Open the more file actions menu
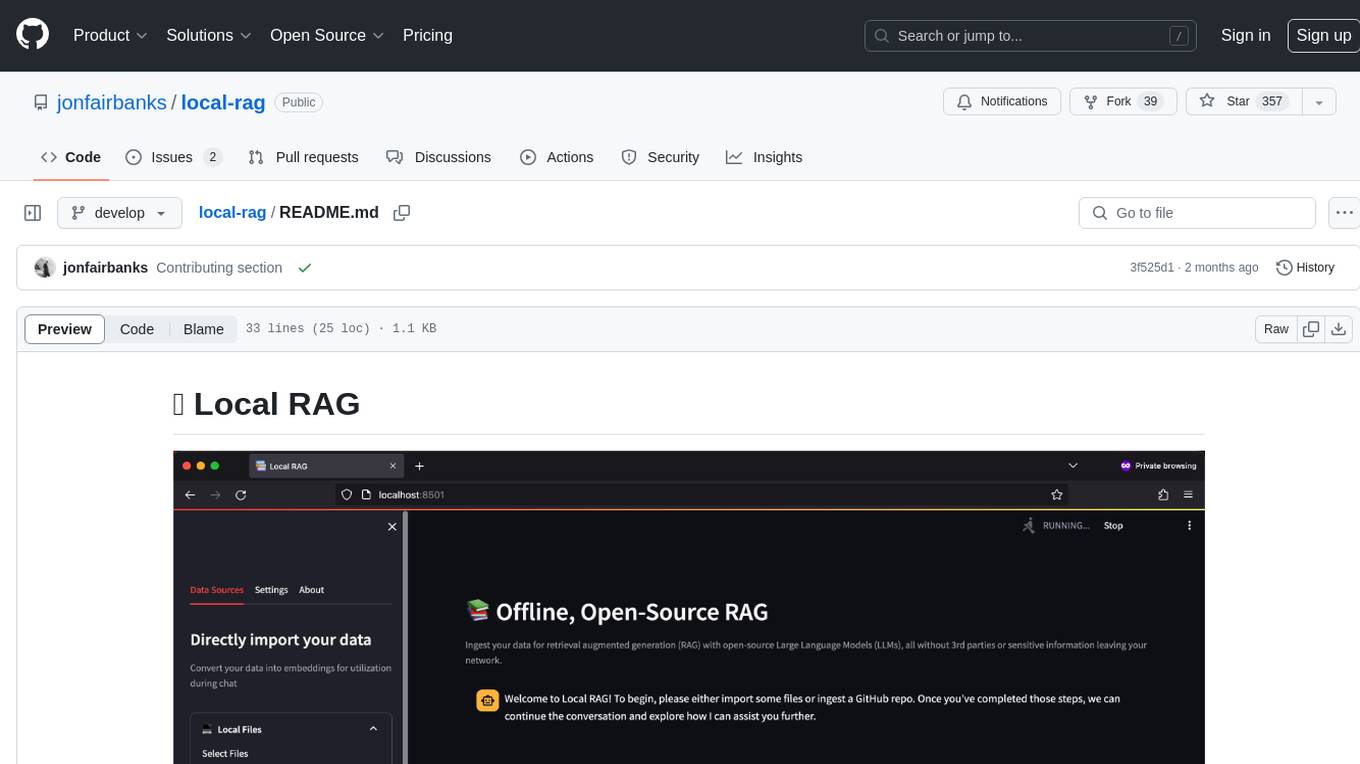Screen dimensions: 1360x764 [x=1344, y=213]
